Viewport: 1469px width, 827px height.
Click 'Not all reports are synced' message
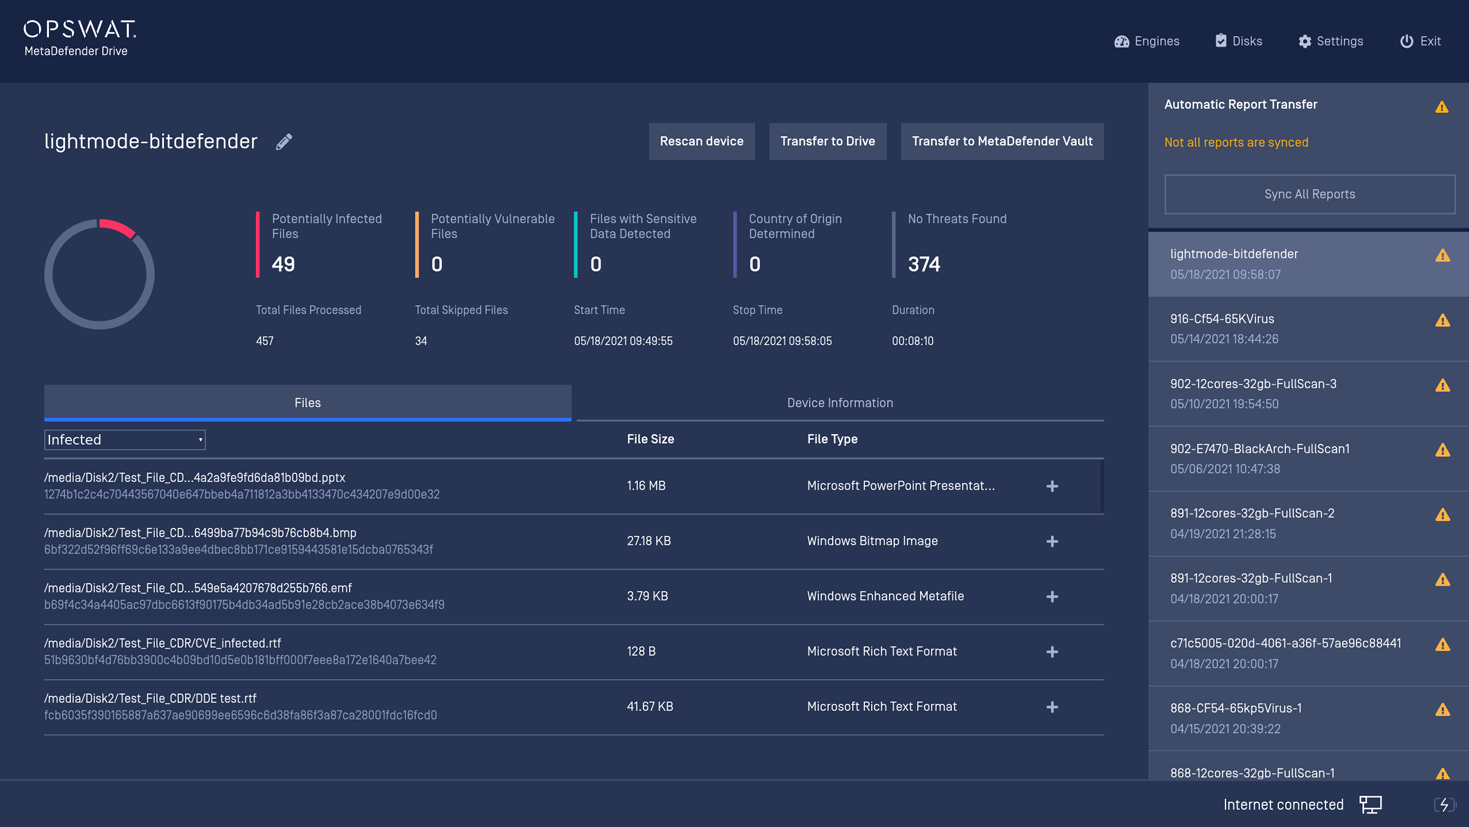[1236, 142]
